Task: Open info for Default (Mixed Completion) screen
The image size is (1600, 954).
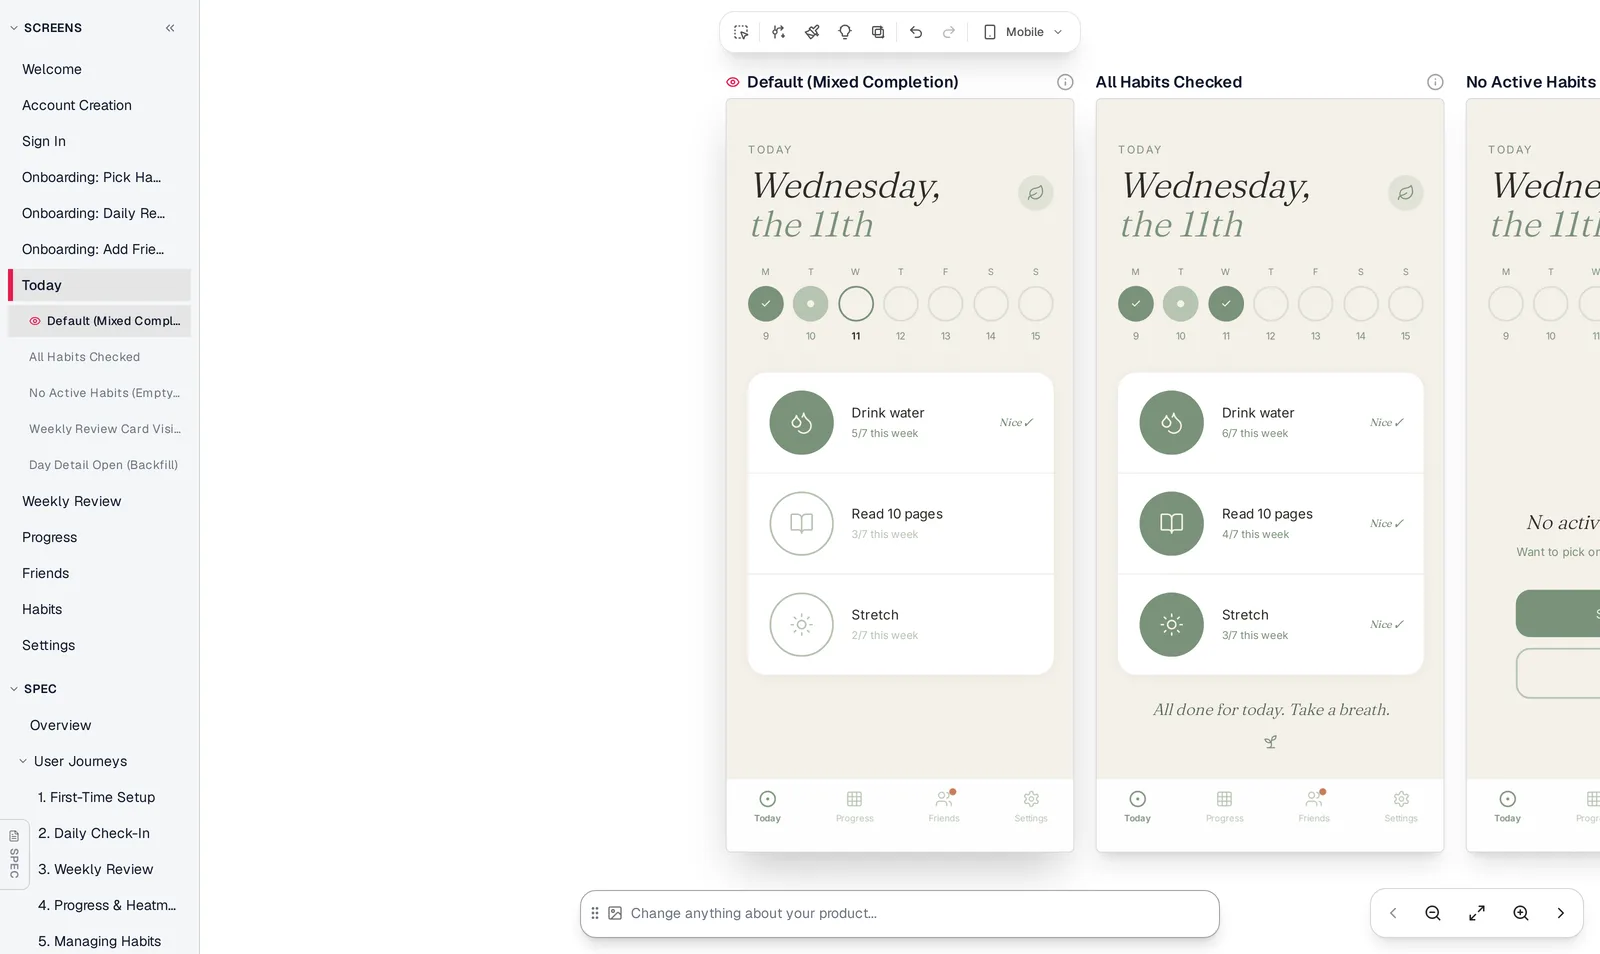Action: click(1065, 82)
